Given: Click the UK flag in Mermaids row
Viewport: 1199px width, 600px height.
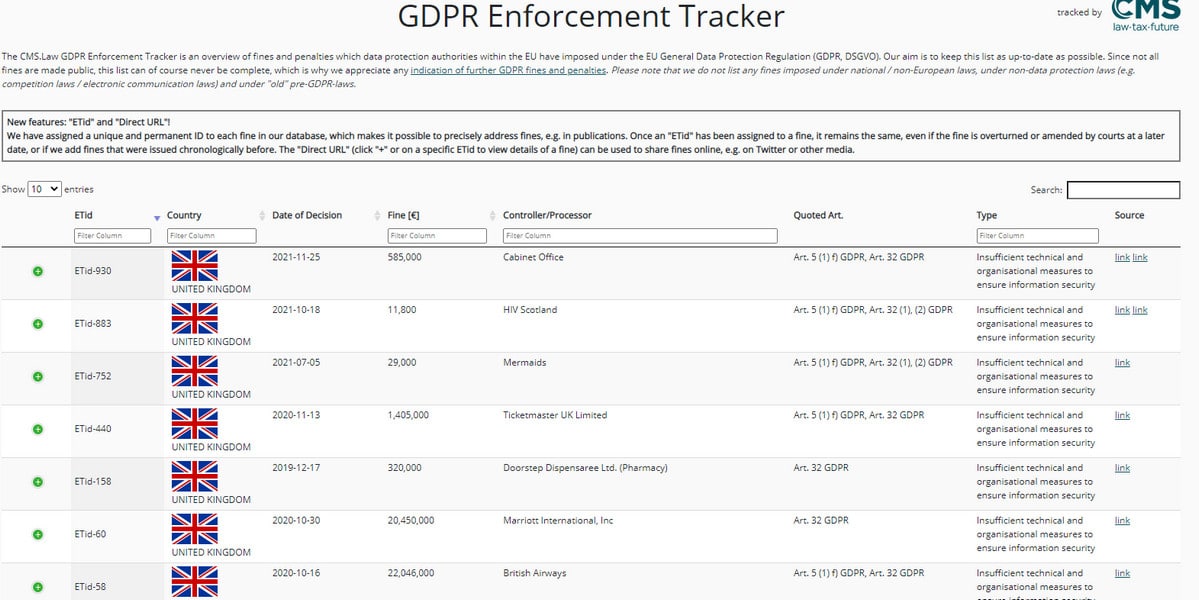Looking at the screenshot, I should click(194, 371).
